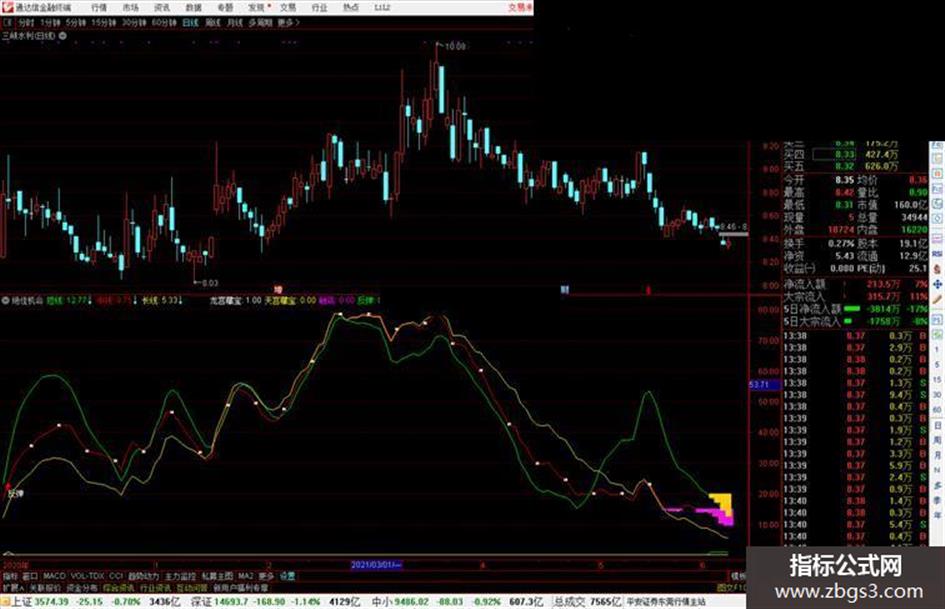Screen dimensions: 945x609
Task: Select the 周线 weekly chart tab
Action: click(212, 22)
